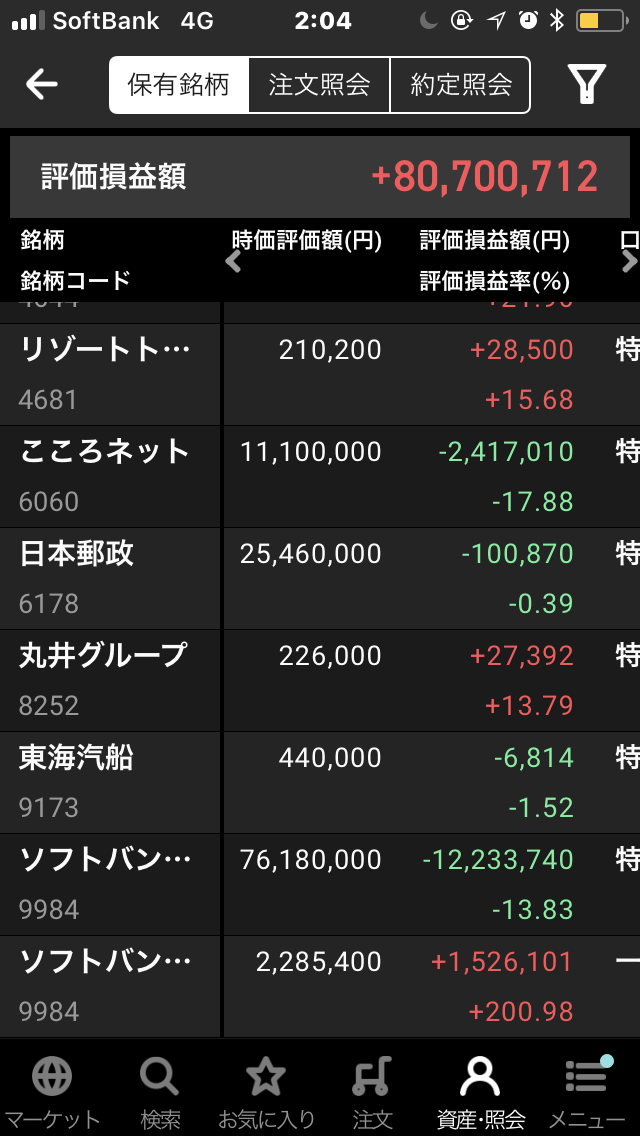Show previous columns with left chevron
The height and width of the screenshot is (1136, 640).
click(x=233, y=261)
